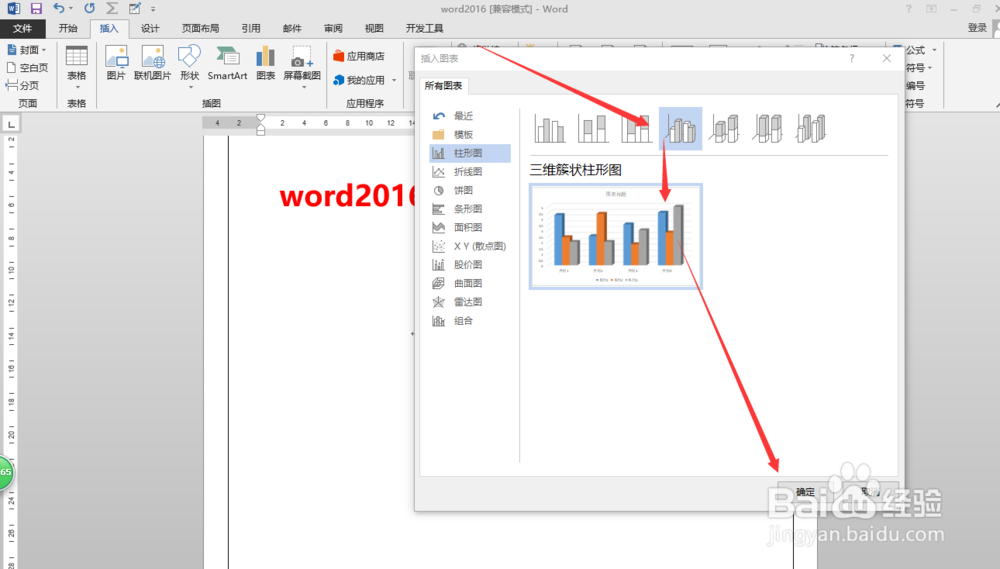The width and height of the screenshot is (1000, 569).
Task: Choose the 3-D column subtype icon
Action: tap(811, 129)
